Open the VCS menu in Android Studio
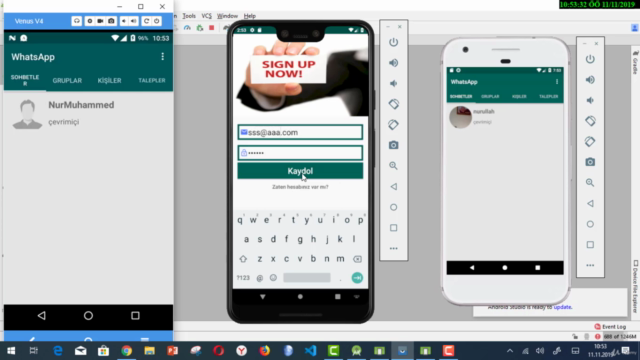 [207, 16]
